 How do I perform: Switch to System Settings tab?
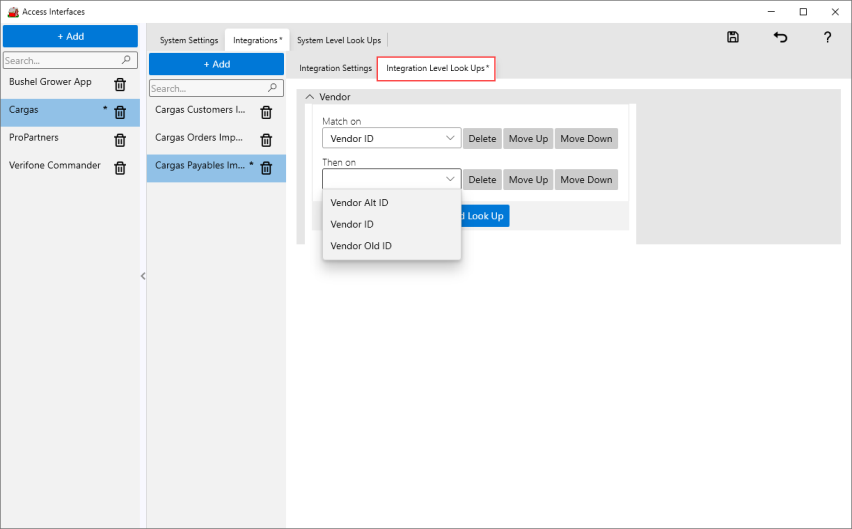(189, 41)
